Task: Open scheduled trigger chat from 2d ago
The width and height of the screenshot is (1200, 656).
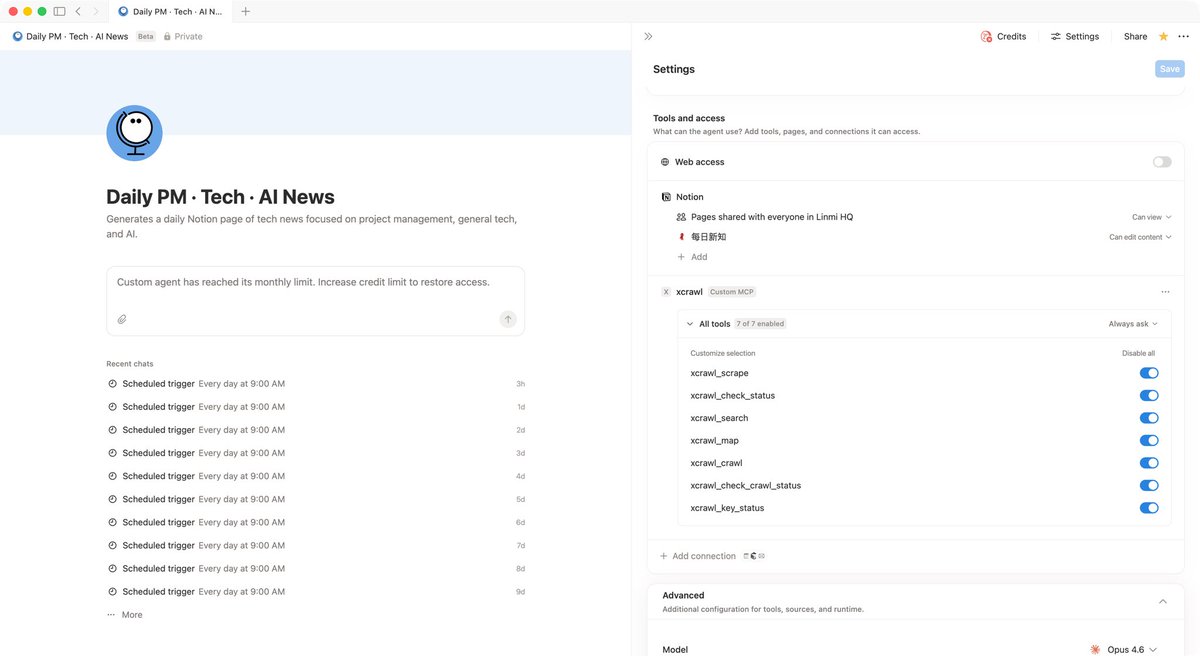Action: (x=315, y=430)
